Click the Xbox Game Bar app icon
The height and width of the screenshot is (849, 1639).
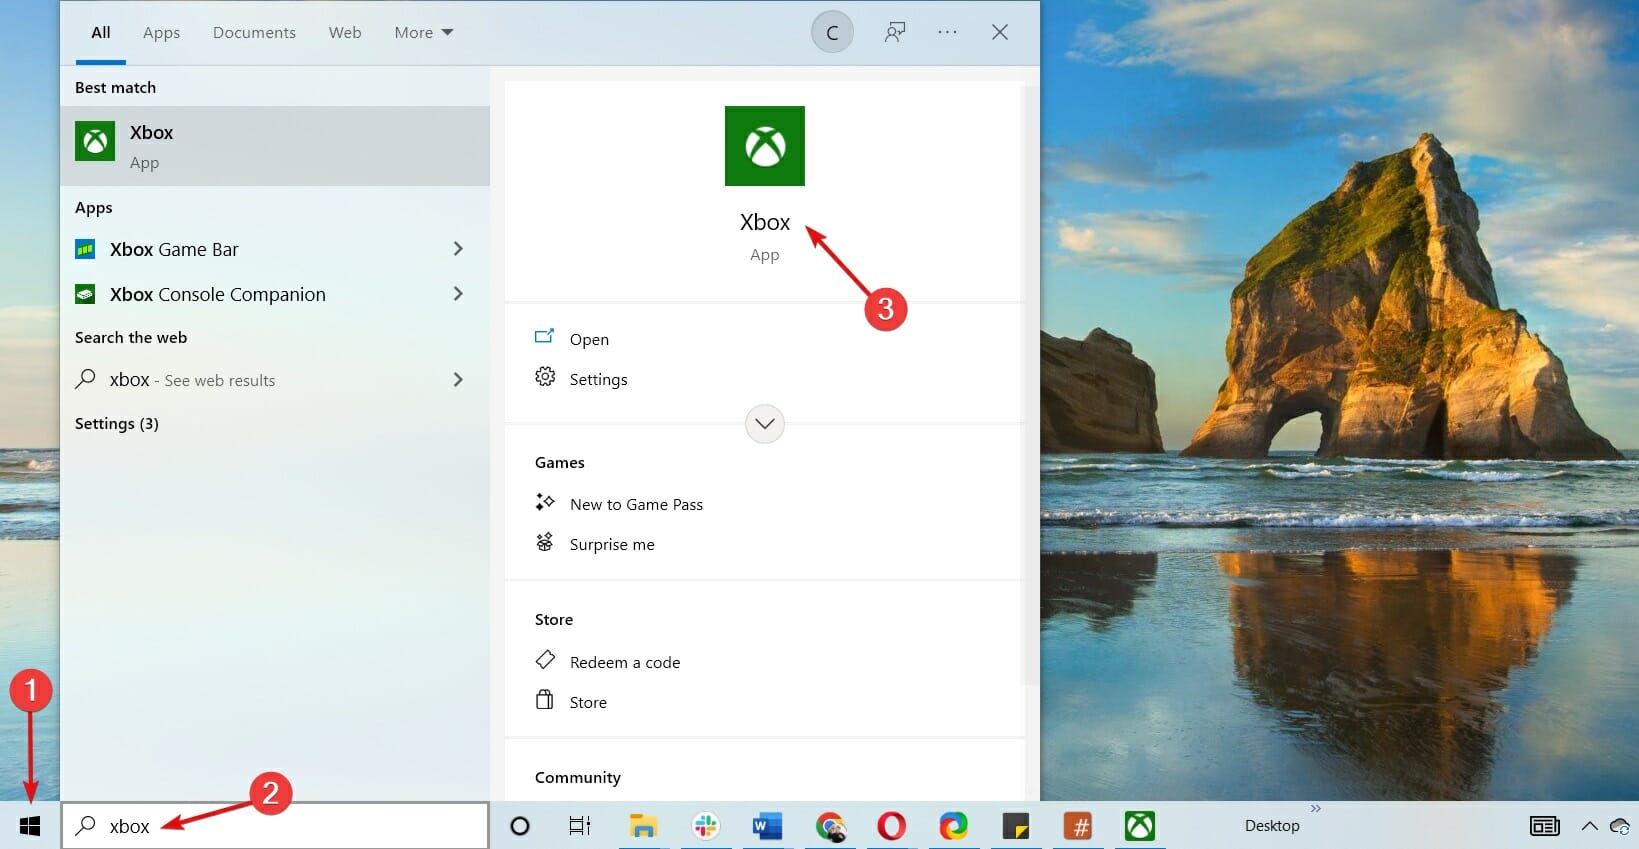pos(86,249)
